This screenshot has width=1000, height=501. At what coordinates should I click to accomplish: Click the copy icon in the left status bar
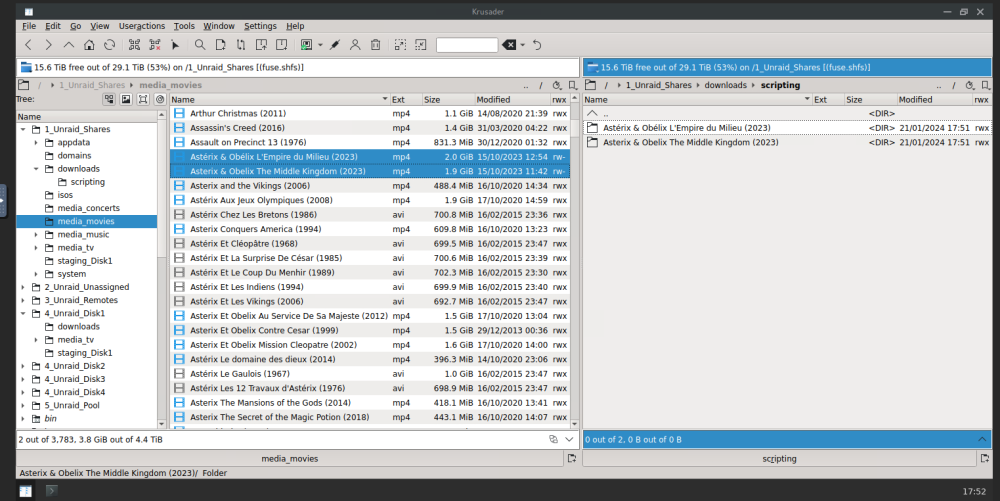tap(554, 439)
